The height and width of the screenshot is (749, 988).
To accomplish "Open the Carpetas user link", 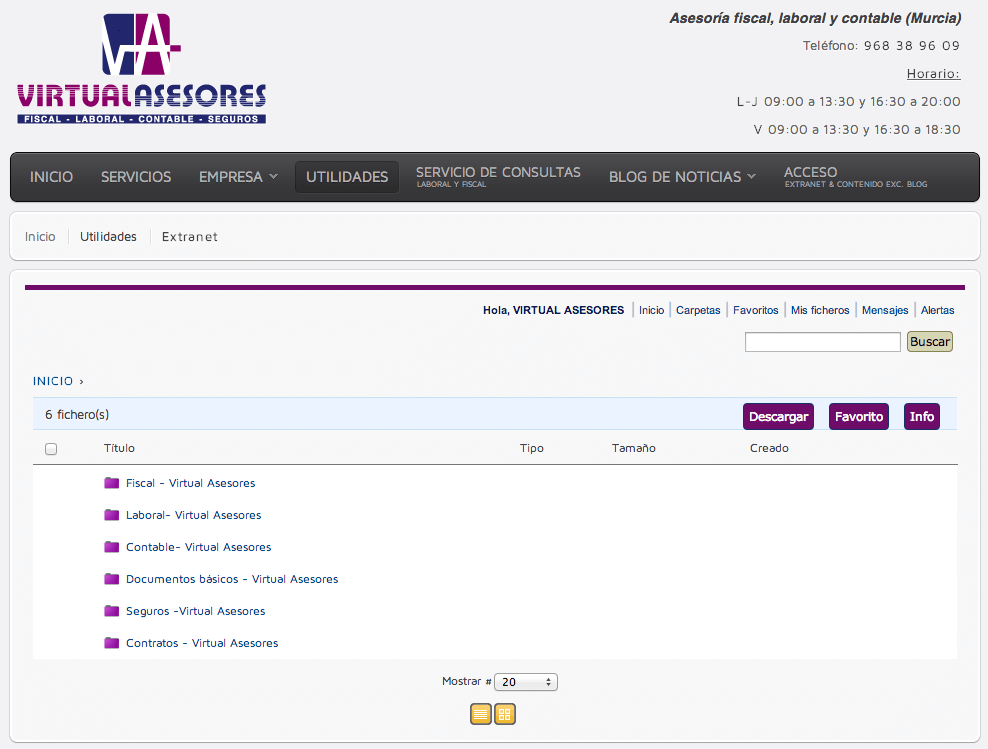I will point(698,310).
